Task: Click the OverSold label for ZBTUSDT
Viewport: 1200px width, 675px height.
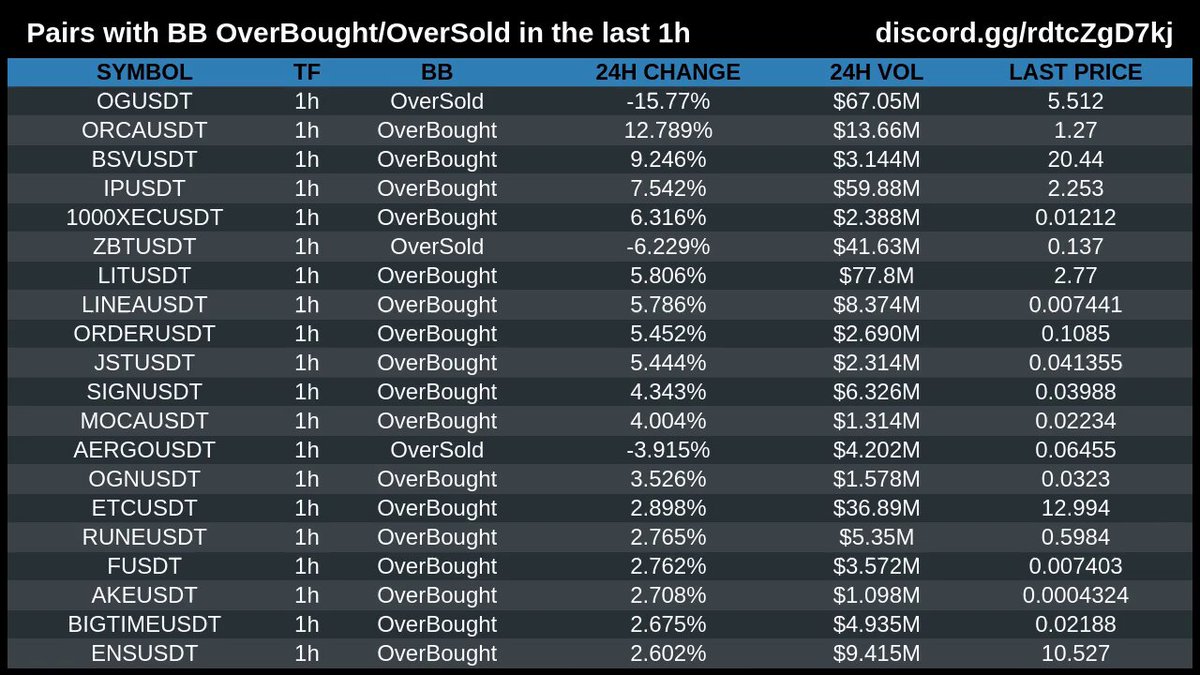Action: click(x=437, y=247)
